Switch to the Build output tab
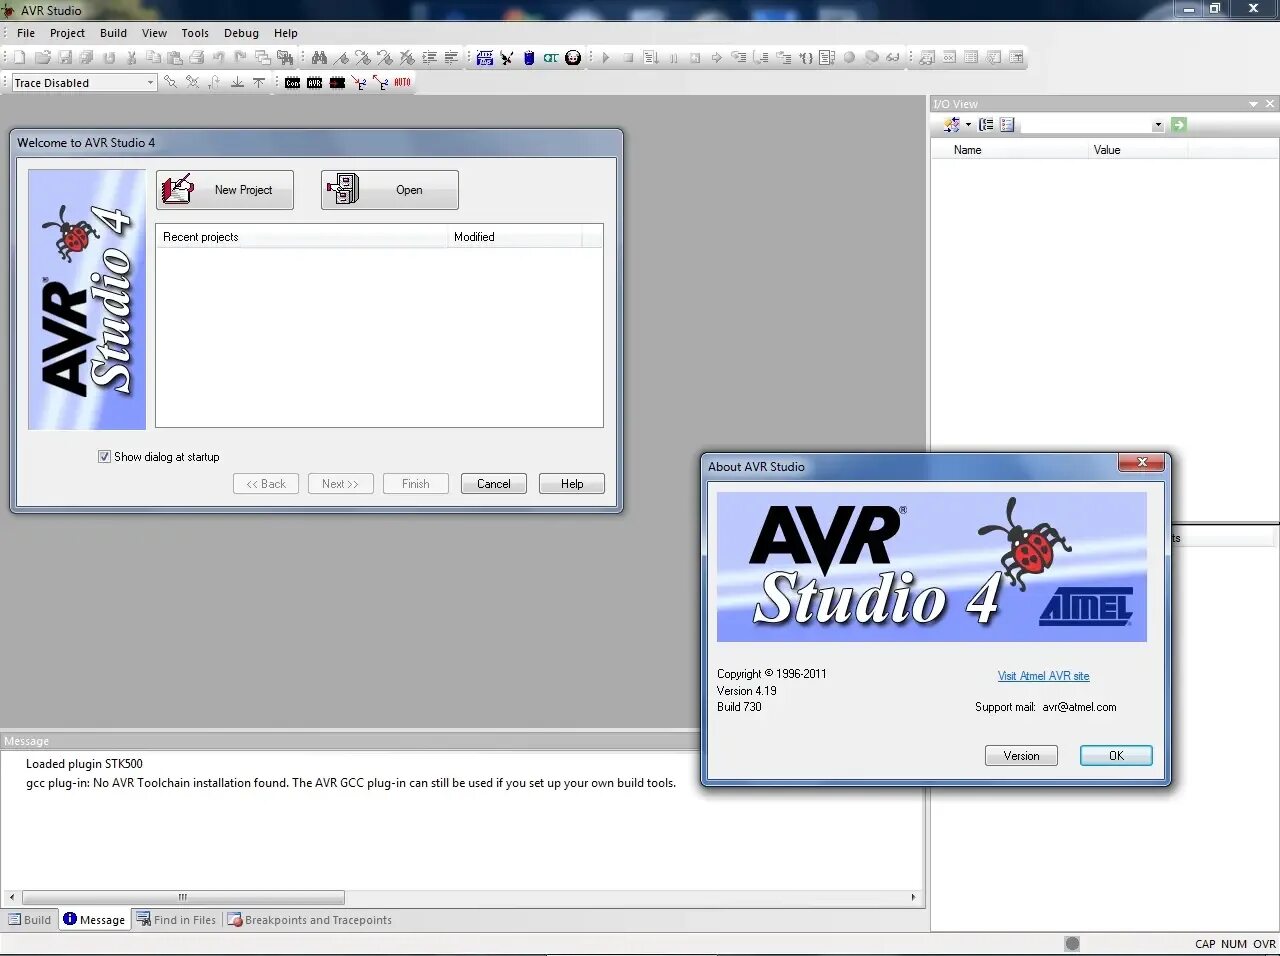 [x=30, y=920]
